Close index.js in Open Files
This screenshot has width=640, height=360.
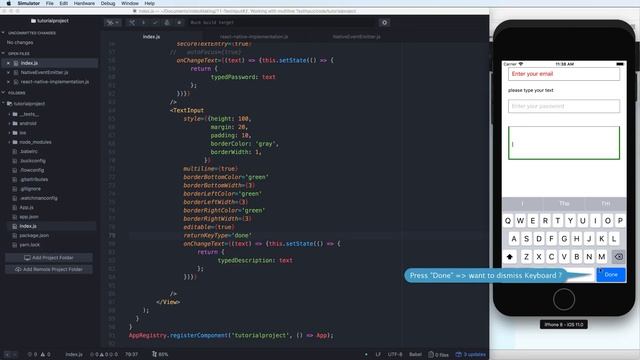tap(8, 63)
